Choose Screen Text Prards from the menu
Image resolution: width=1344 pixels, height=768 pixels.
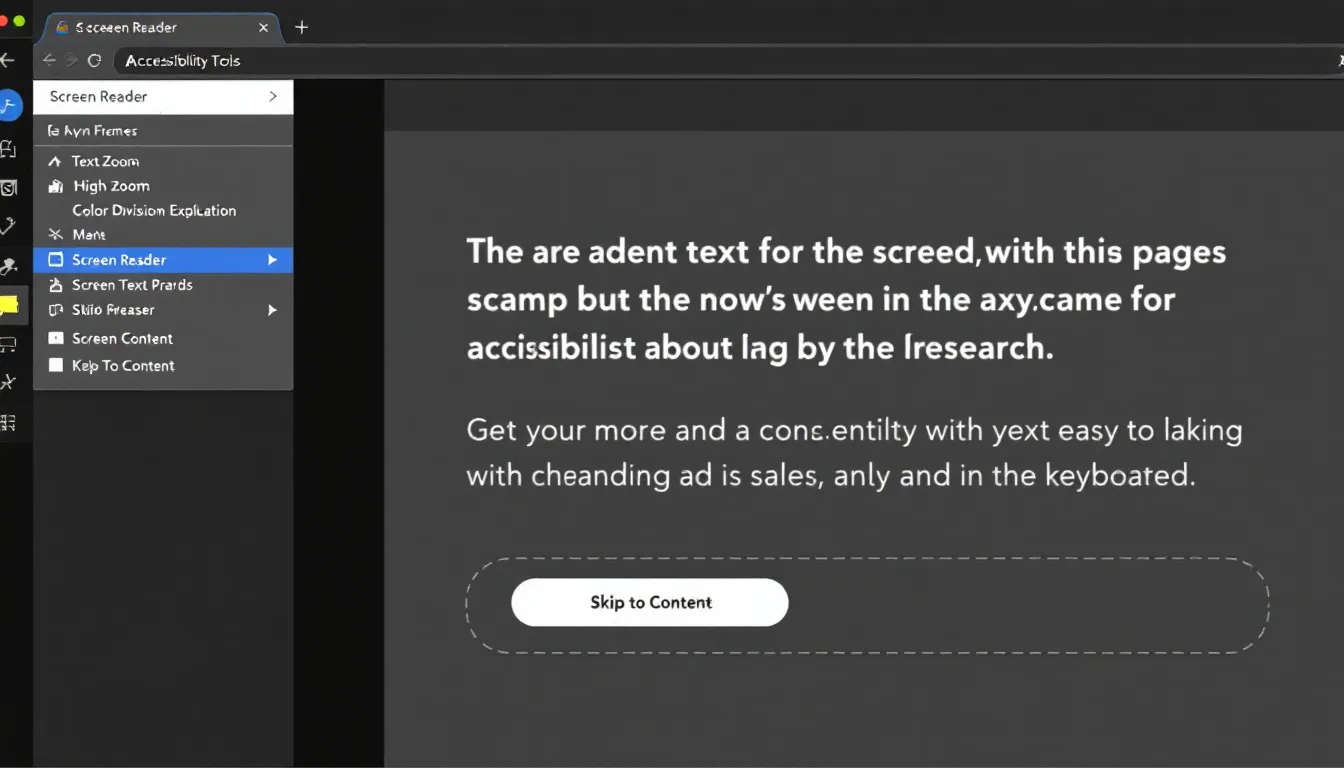pos(132,285)
